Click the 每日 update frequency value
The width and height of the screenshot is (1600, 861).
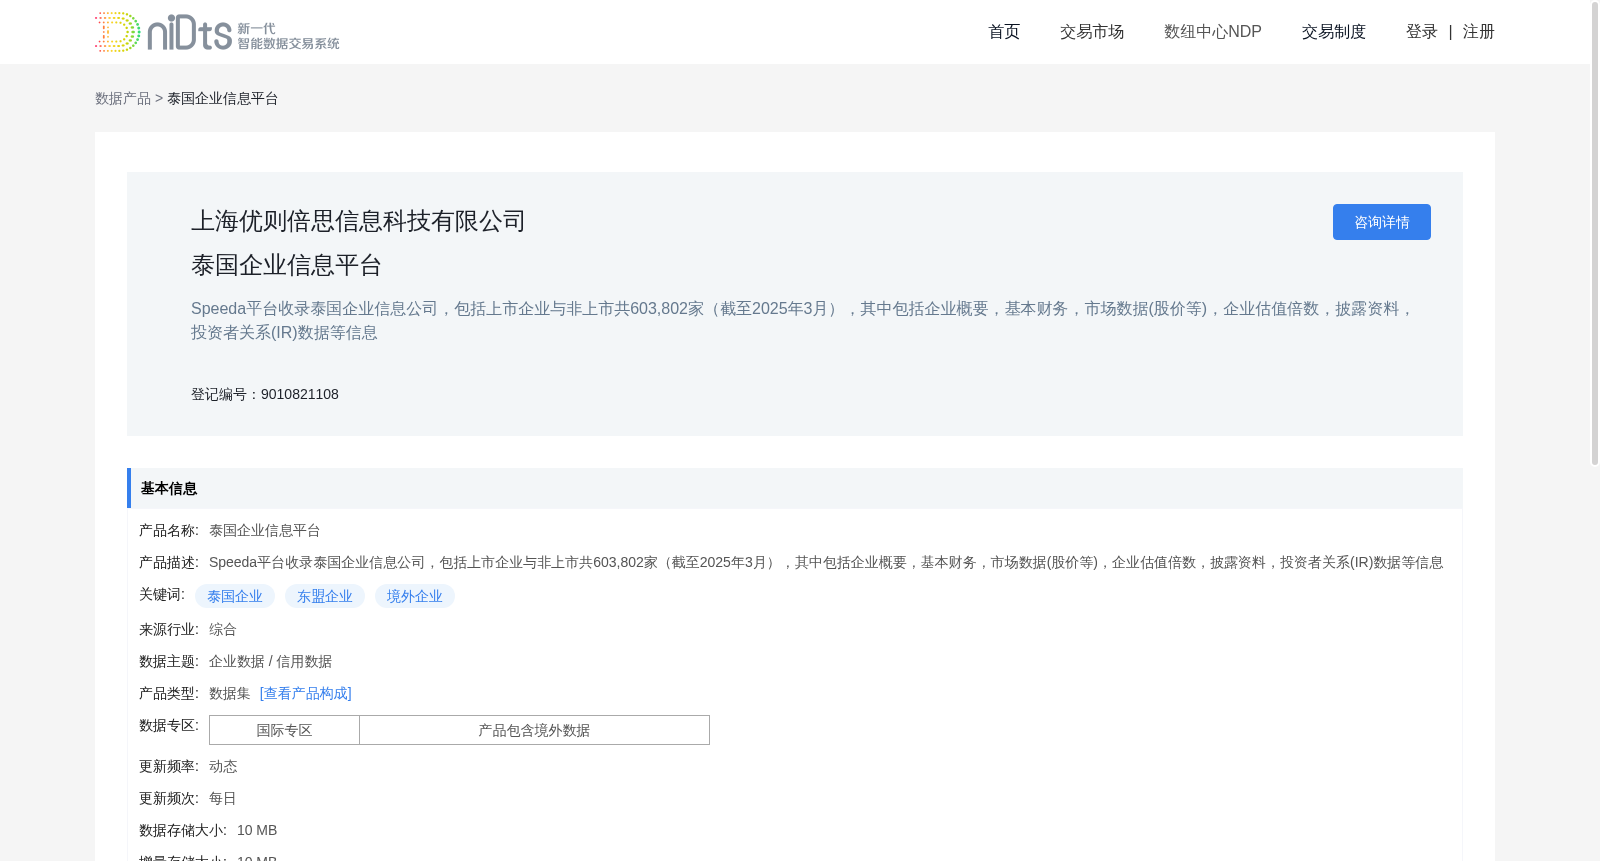223,798
